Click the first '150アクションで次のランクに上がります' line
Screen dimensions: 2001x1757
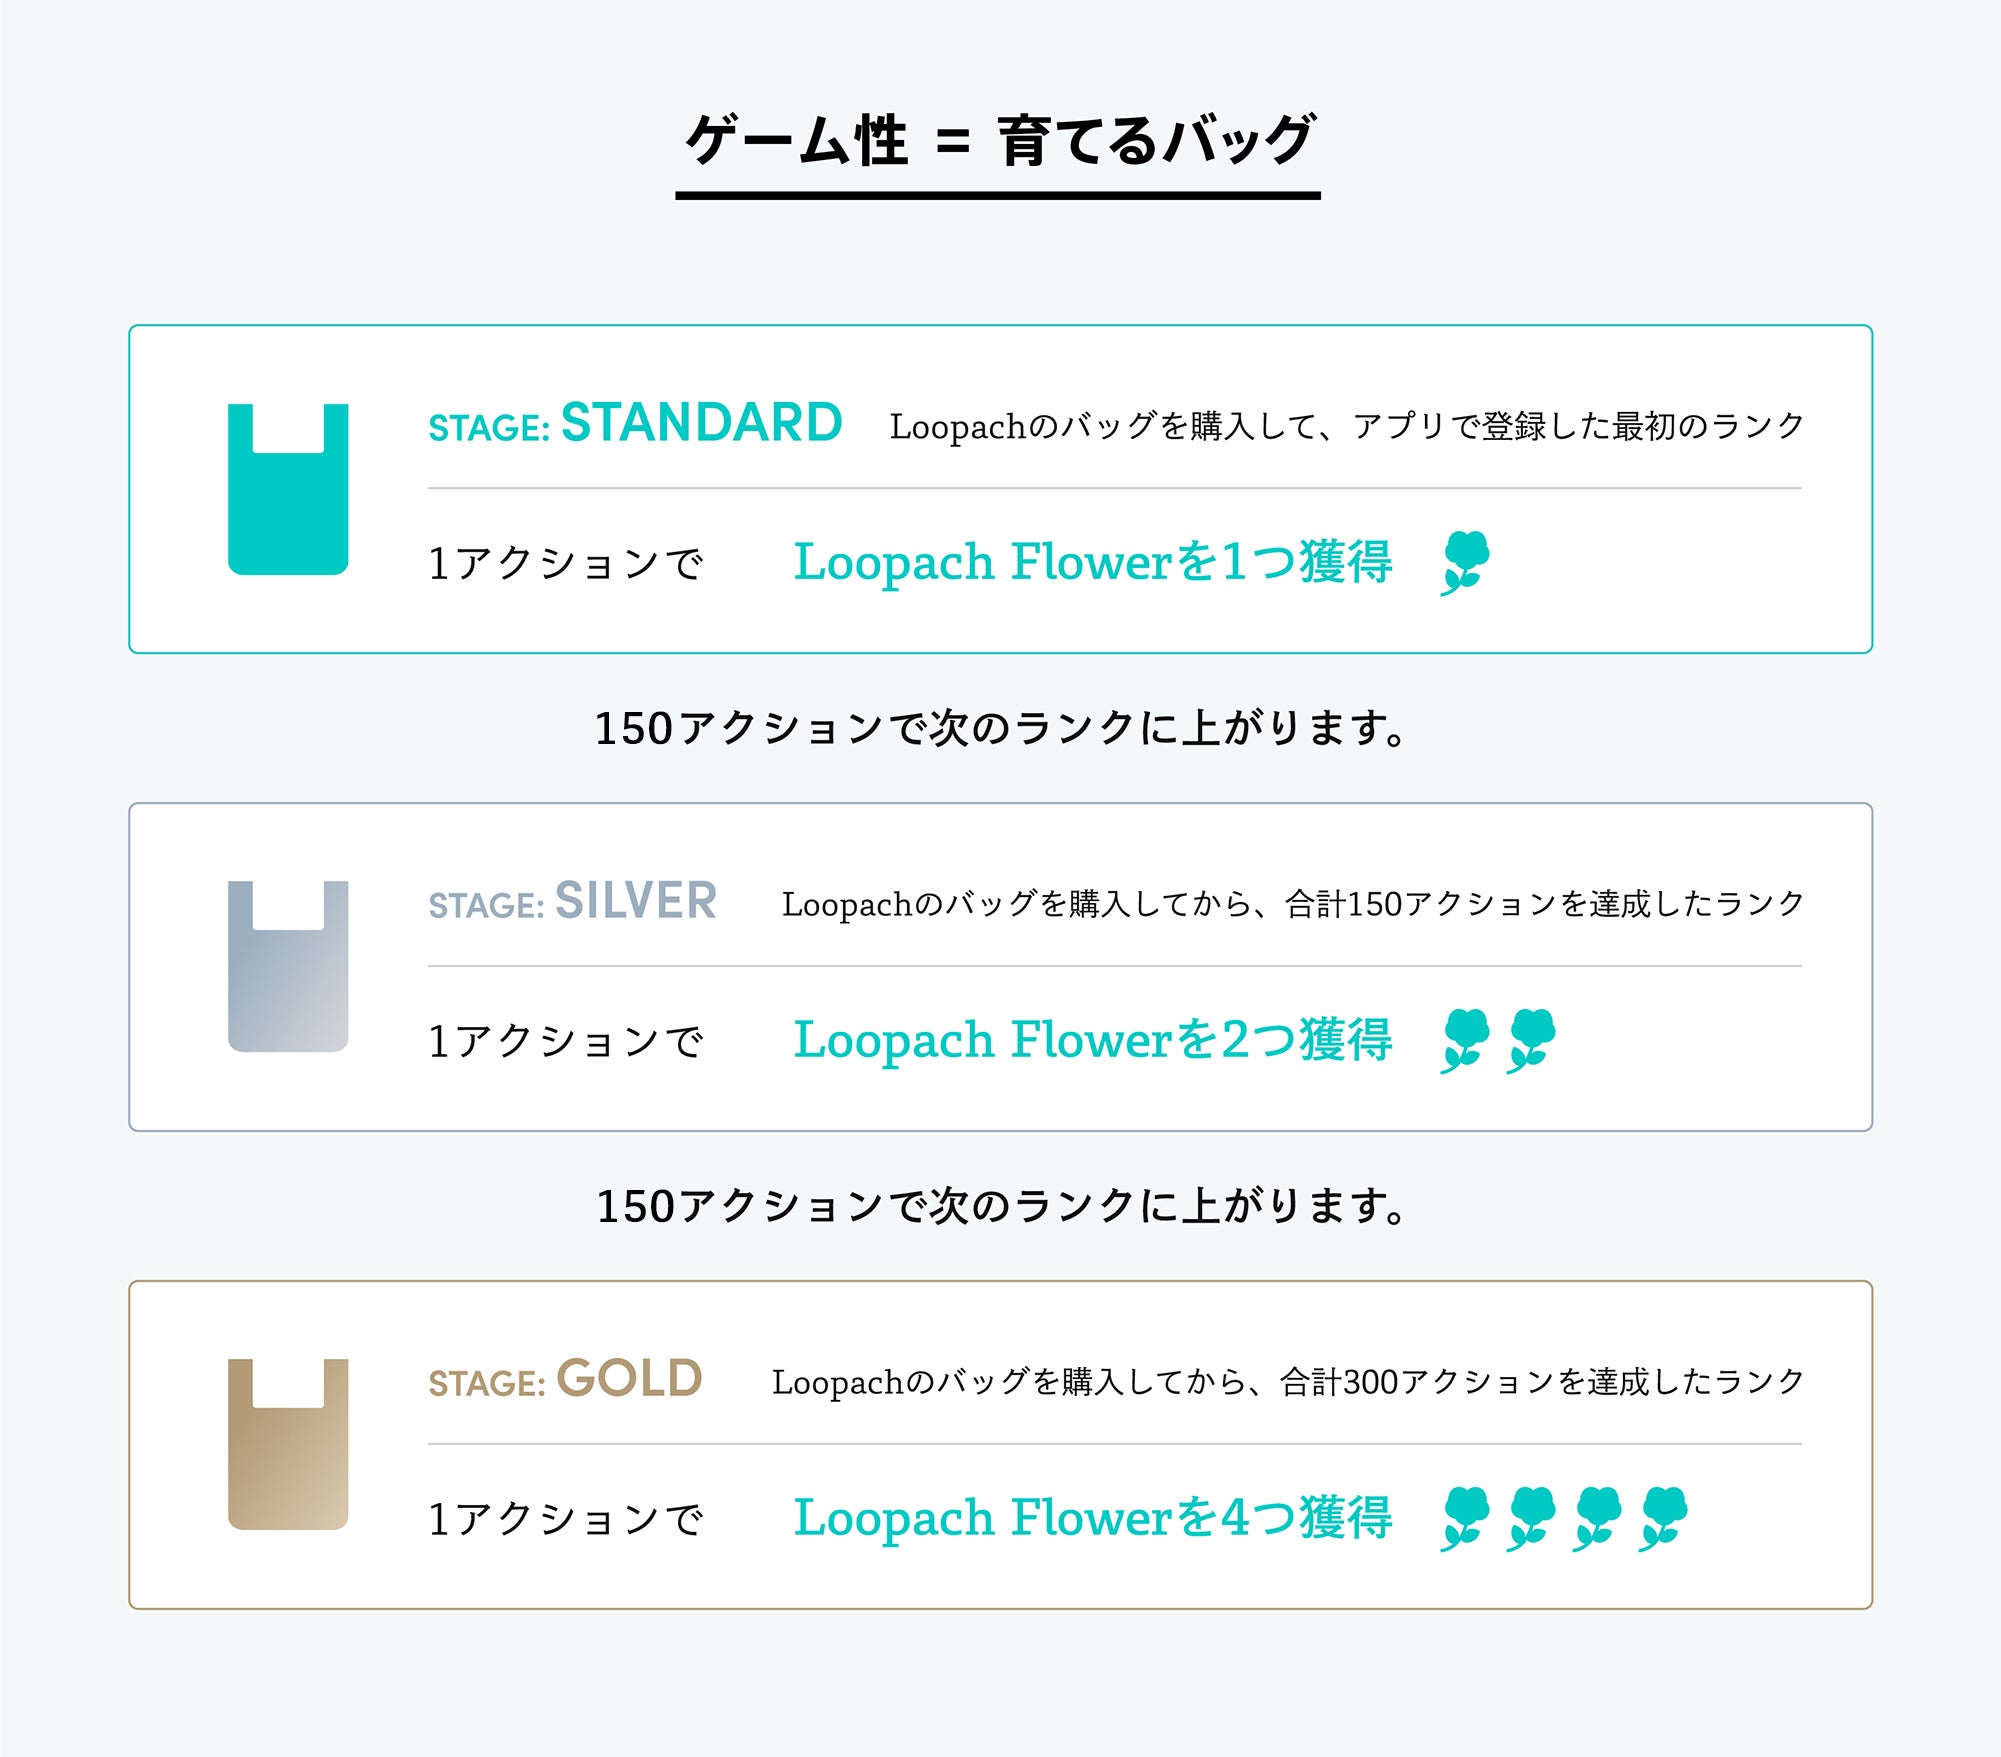(x=1000, y=728)
